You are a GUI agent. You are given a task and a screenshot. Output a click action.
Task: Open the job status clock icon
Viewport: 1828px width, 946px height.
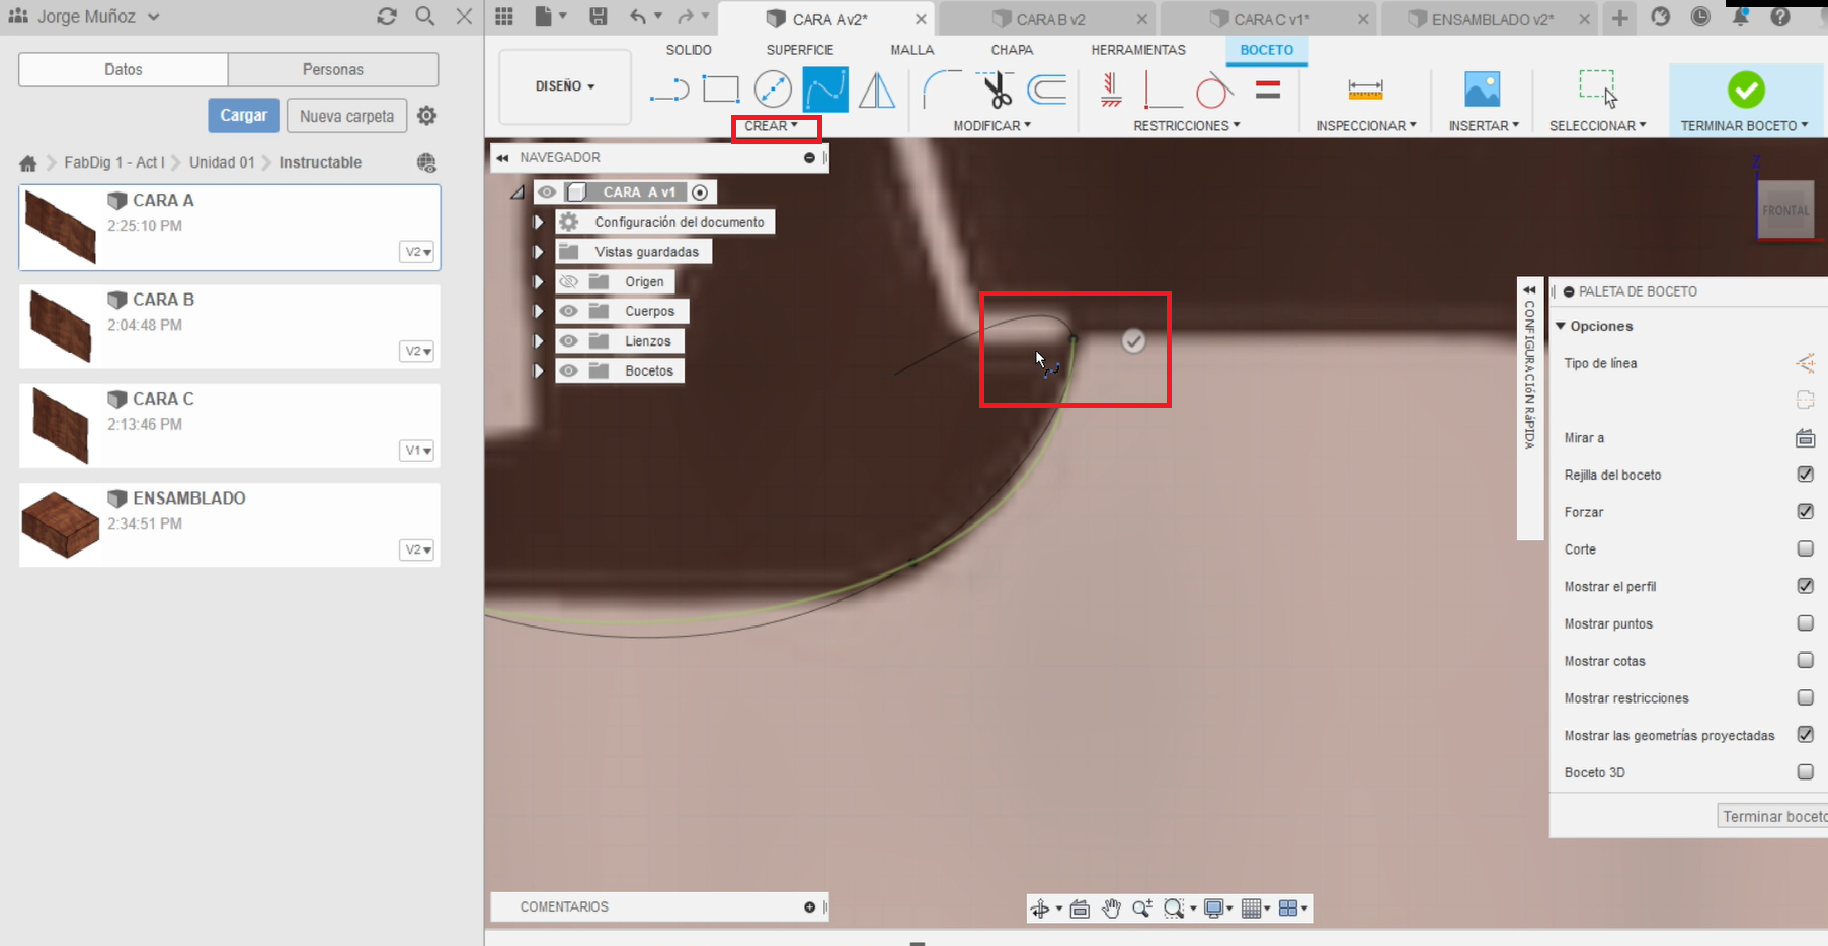(1700, 16)
